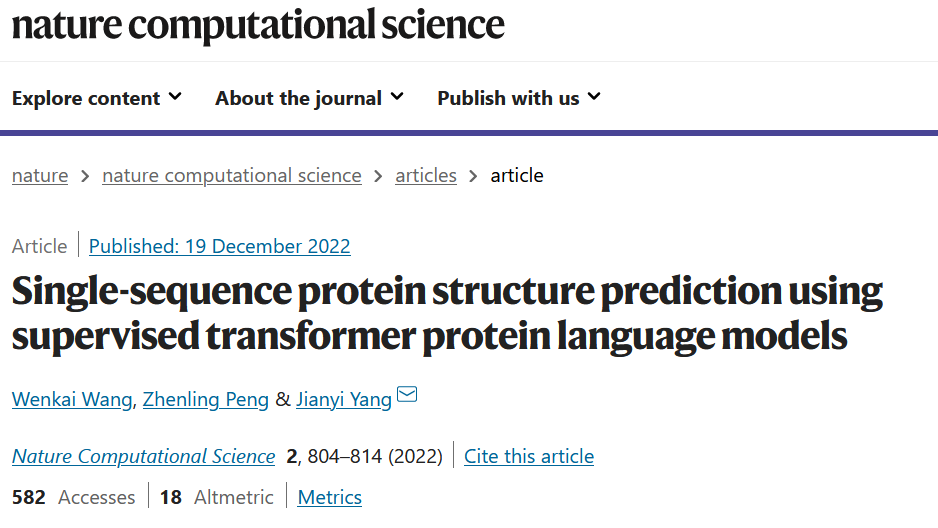Click the chevron next to About the journal
This screenshot has height=528, width=938.
point(397,97)
